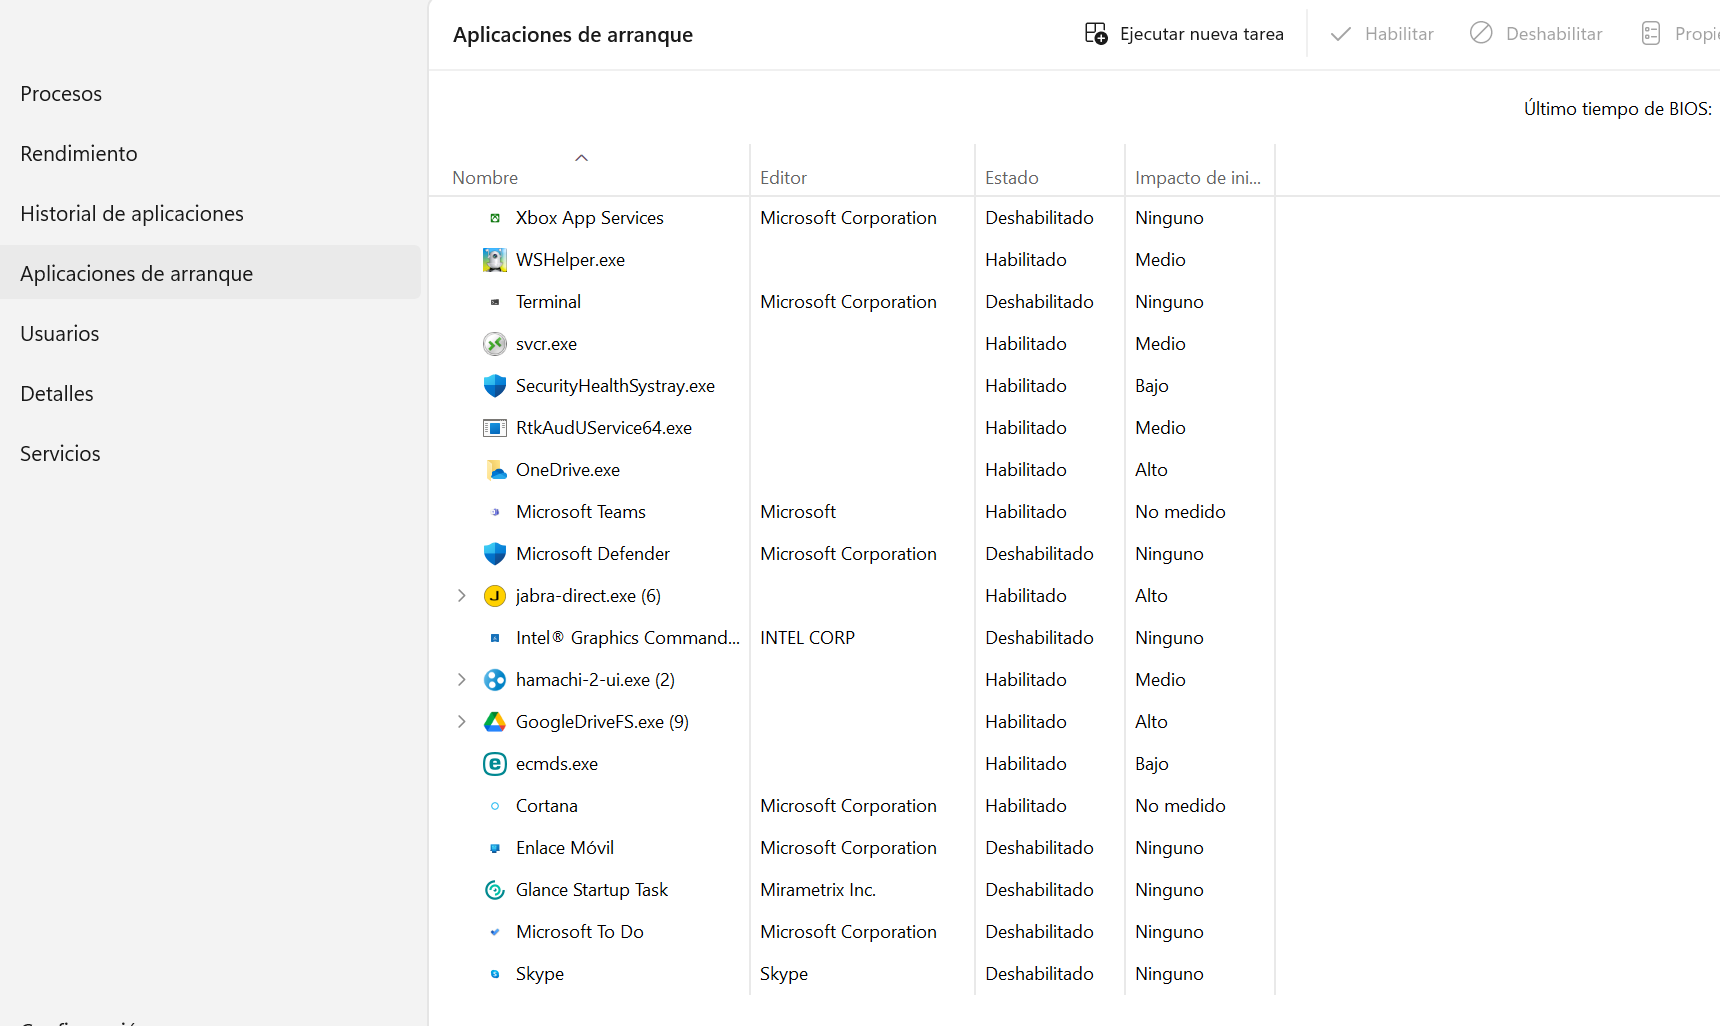
Task: Select the WSHelper.exe row name
Action: pos(570,260)
